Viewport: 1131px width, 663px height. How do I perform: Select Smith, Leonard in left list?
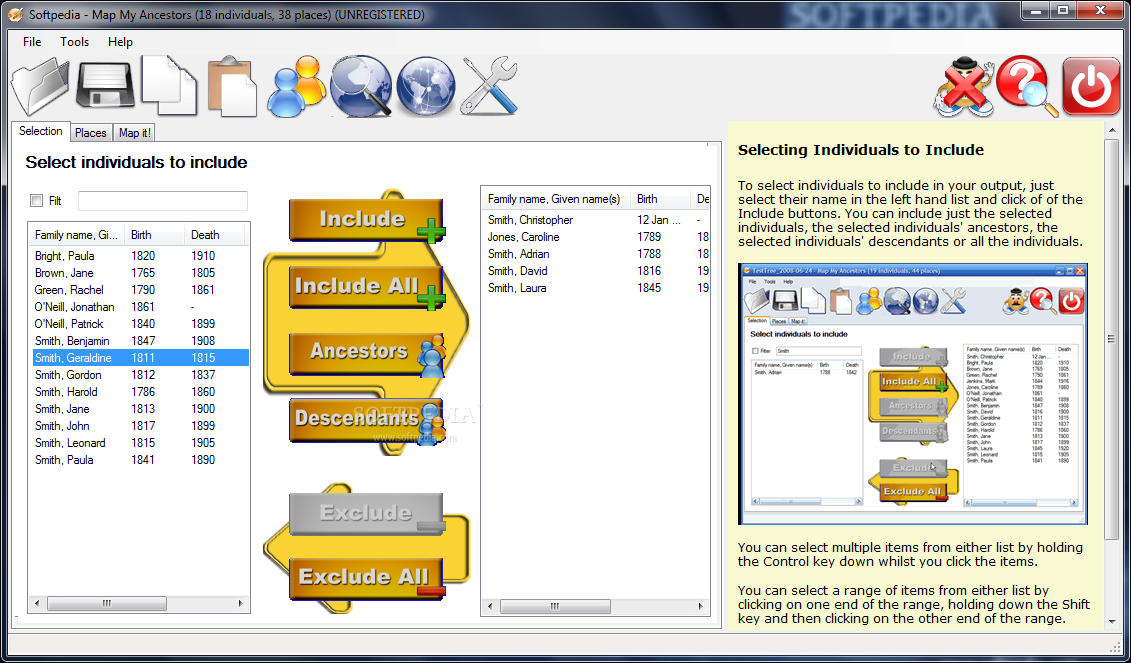pos(140,442)
